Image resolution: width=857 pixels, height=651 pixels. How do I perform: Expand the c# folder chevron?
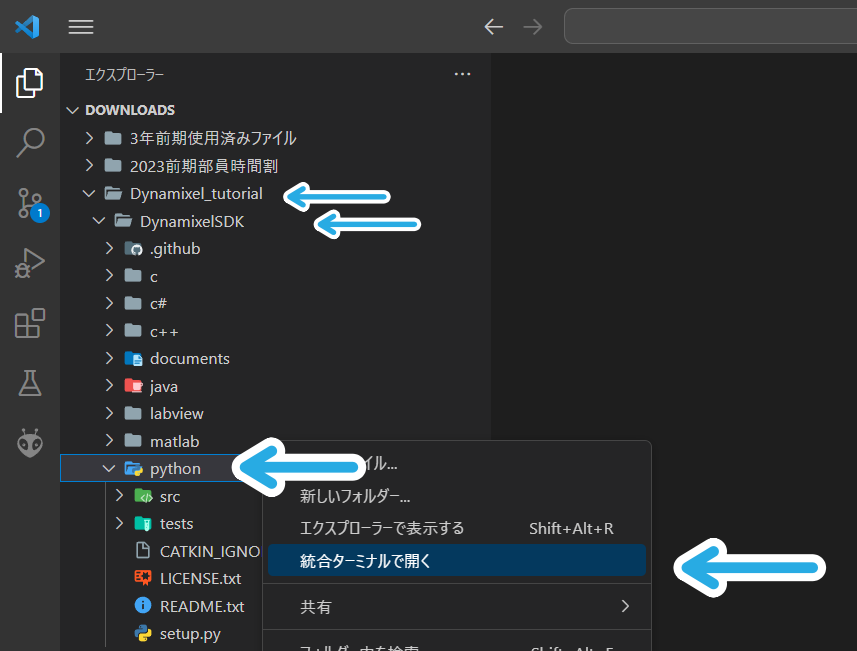pos(109,303)
